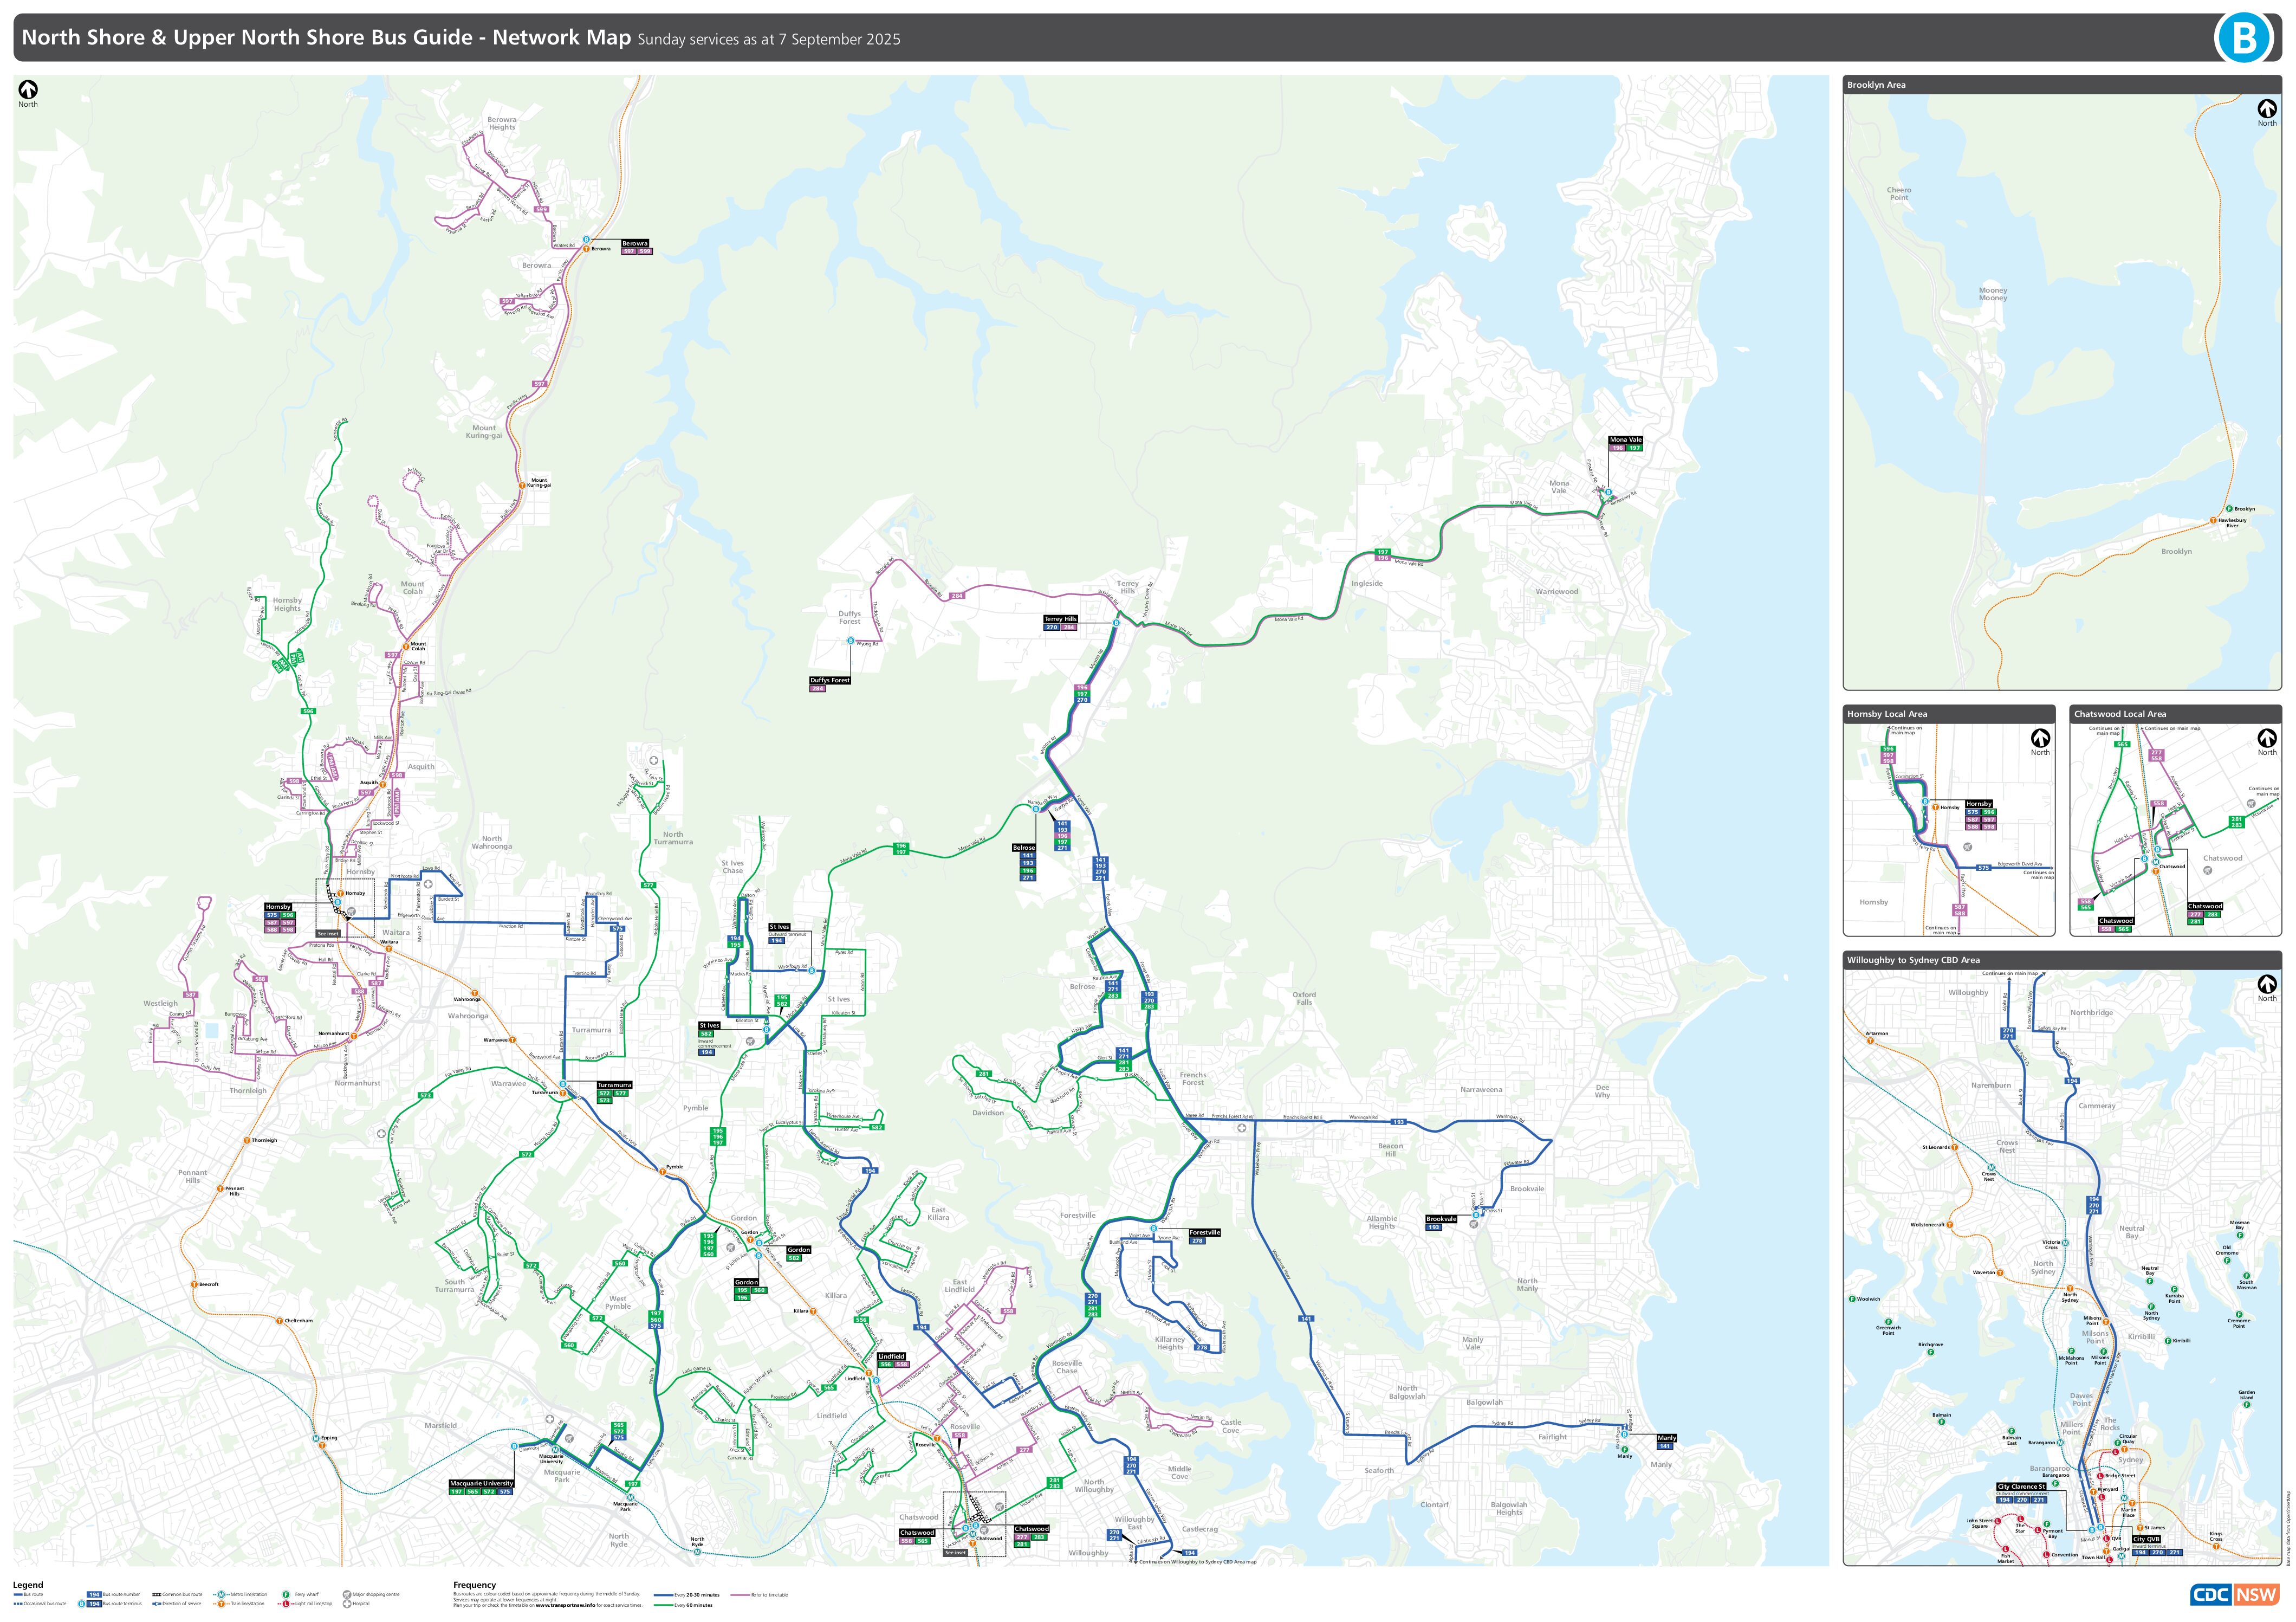The height and width of the screenshot is (1622, 2296).
Task: Click the Light rail line/stop legend icon
Action: pos(286,1604)
